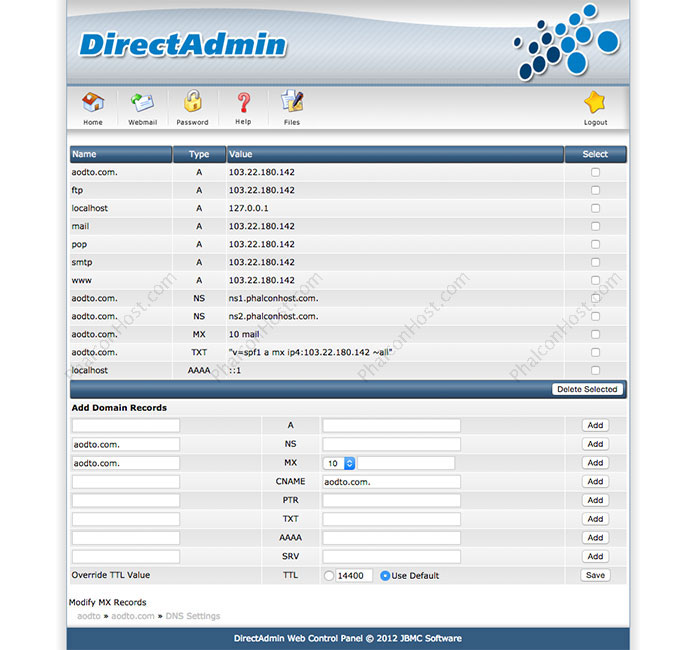
Task: Focus the PTR record value field
Action: (x=391, y=500)
